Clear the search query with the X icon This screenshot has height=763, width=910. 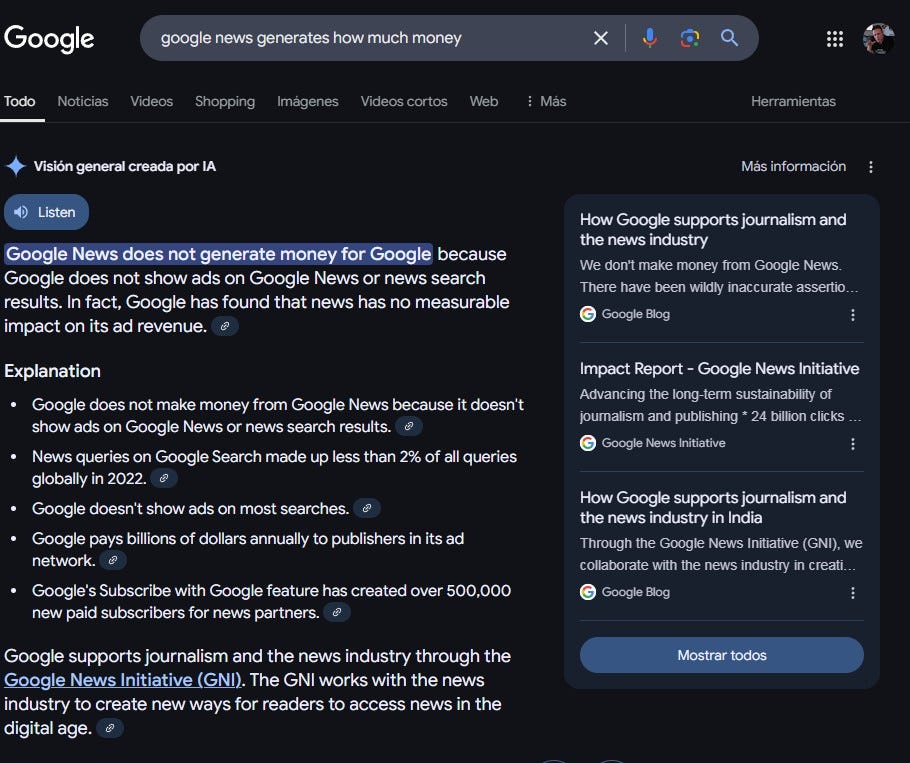click(x=601, y=38)
